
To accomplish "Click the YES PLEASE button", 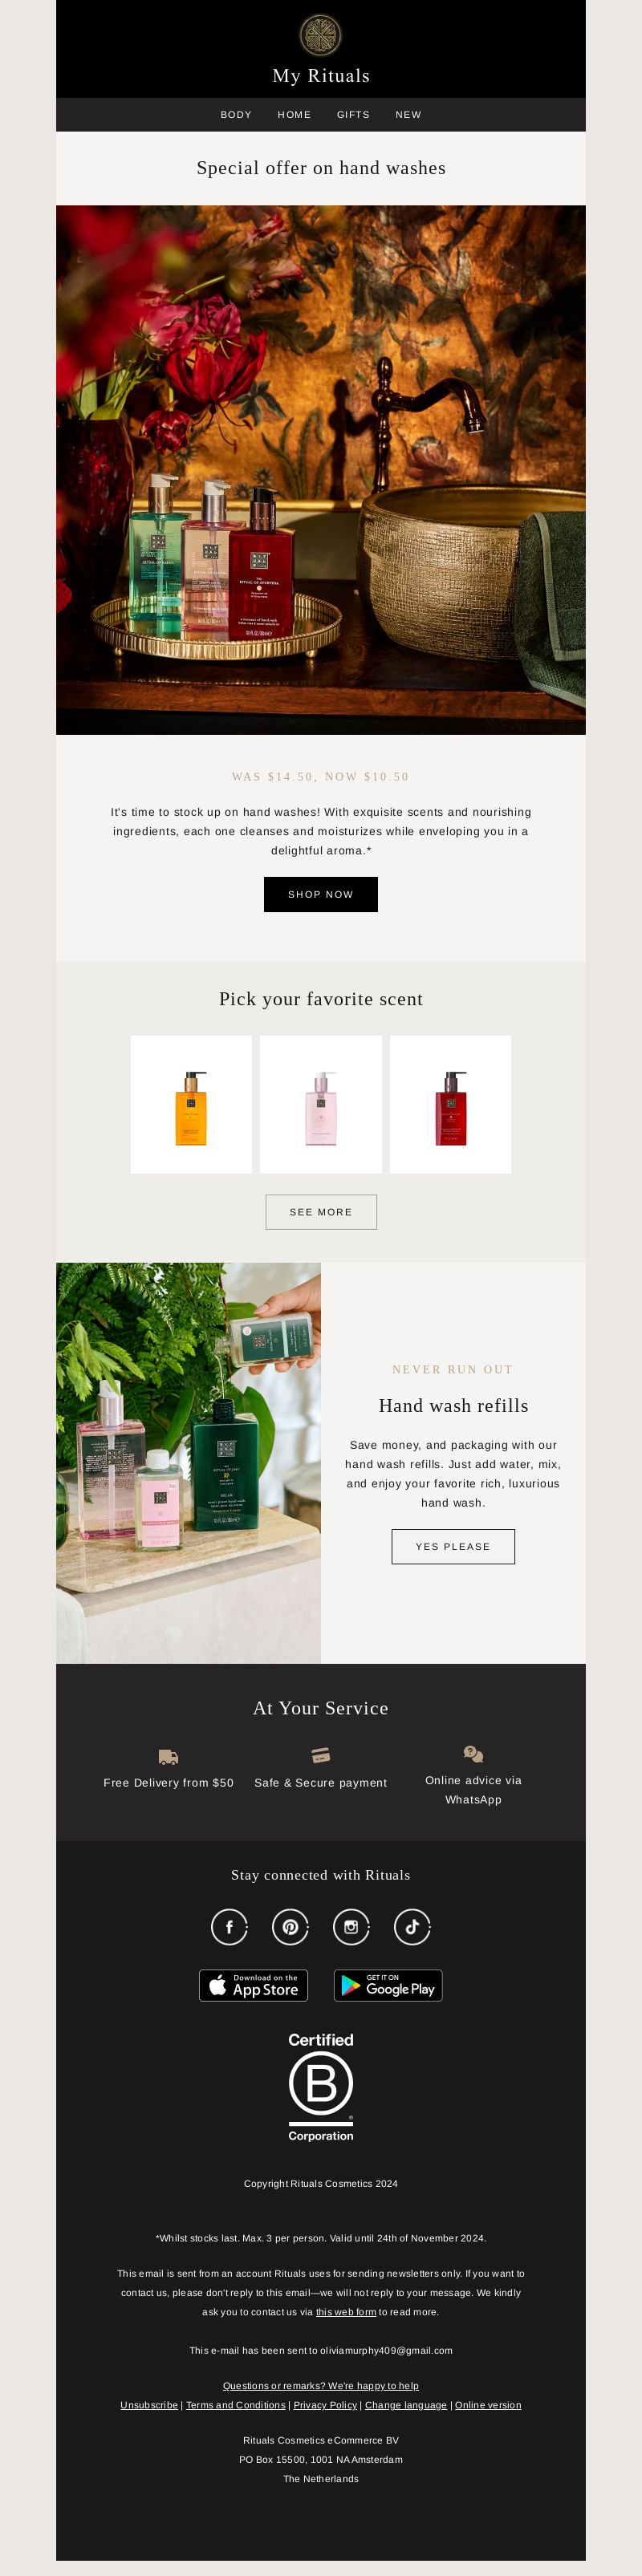I will (453, 1546).
